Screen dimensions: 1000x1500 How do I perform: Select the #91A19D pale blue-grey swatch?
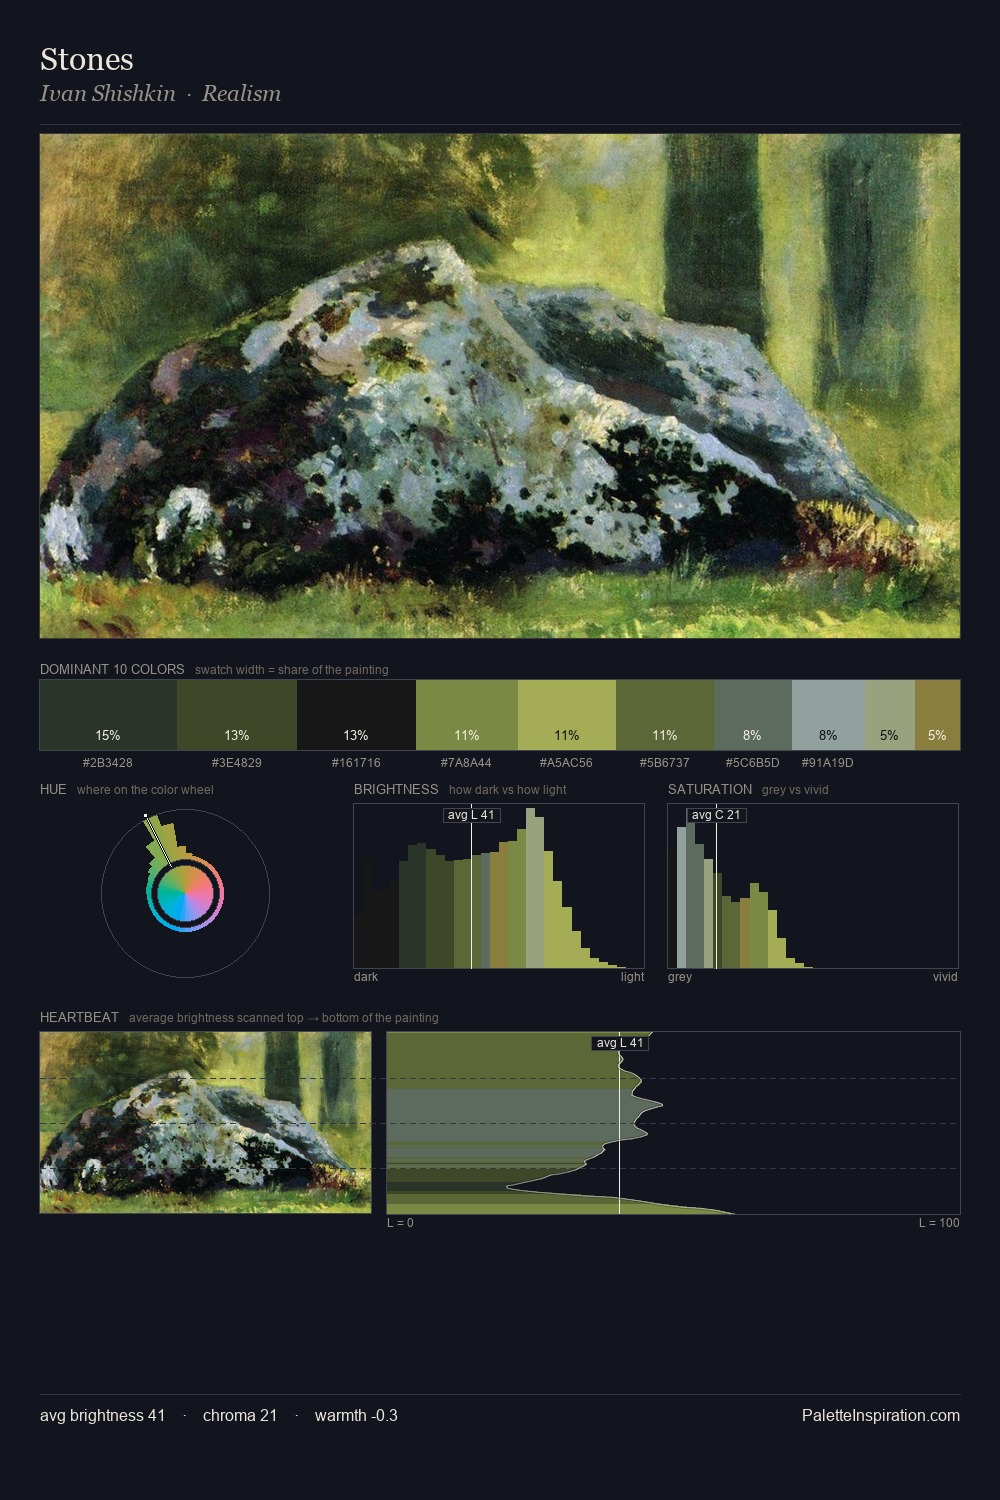(828, 715)
